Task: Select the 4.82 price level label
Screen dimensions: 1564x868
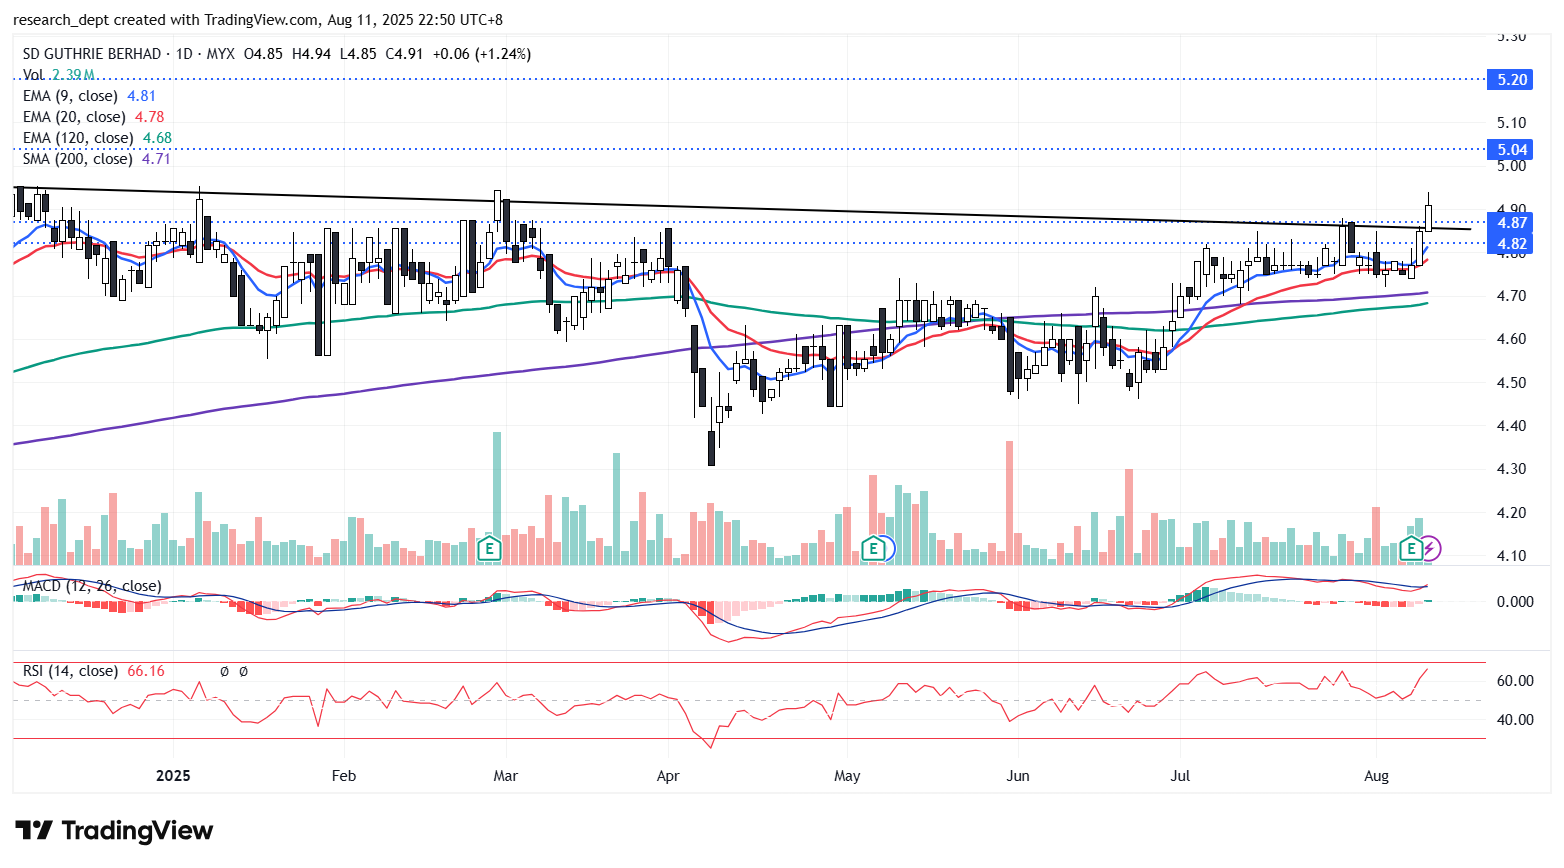Action: pos(1510,243)
